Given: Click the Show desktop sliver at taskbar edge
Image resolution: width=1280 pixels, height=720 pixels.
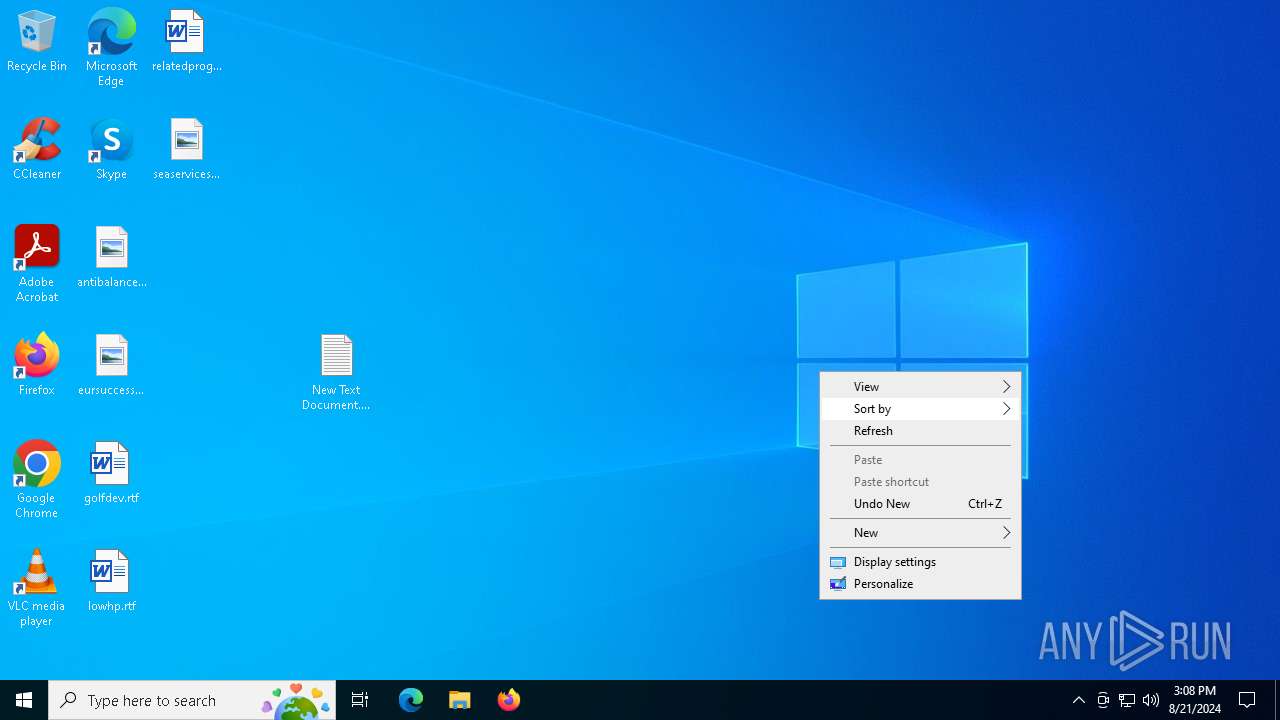Looking at the screenshot, I should click(x=1277, y=700).
